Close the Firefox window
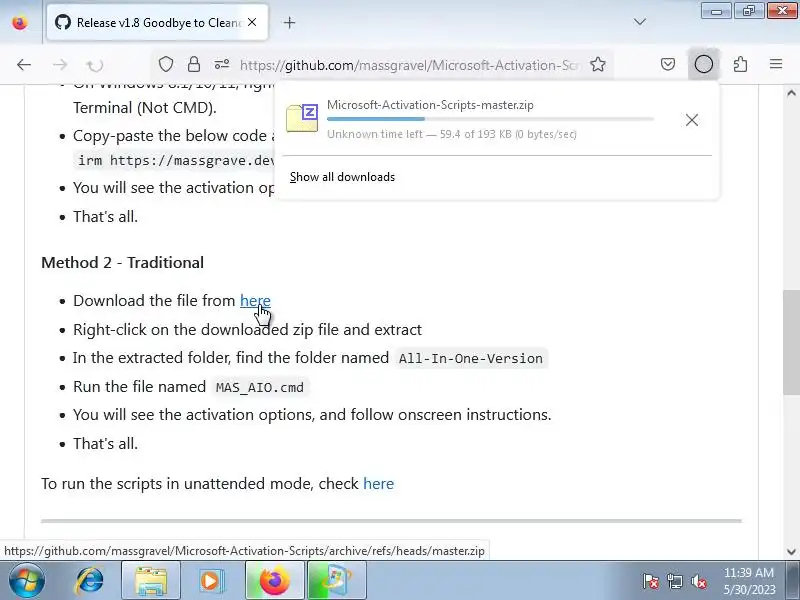This screenshot has height=600, width=800. point(782,10)
